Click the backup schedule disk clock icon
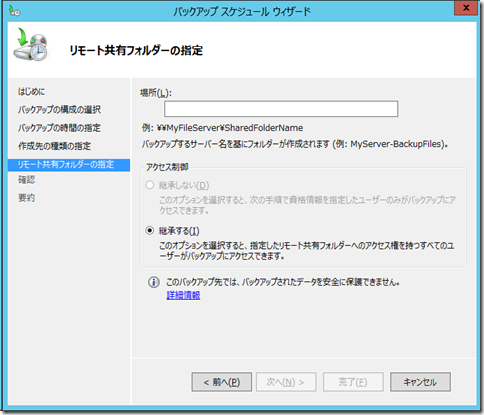This screenshot has width=484, height=415. 31,45
